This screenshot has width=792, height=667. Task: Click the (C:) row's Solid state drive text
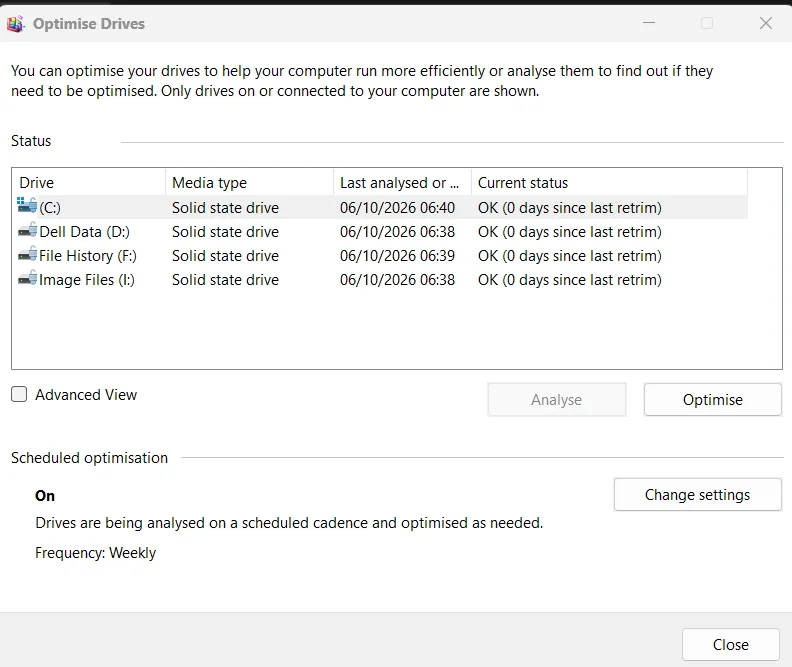pos(225,208)
